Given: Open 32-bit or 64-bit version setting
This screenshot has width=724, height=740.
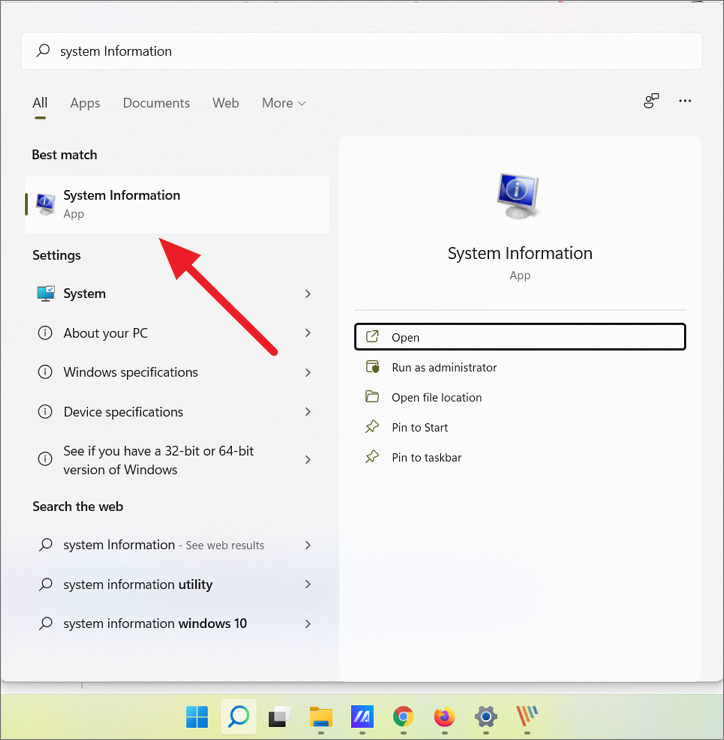Looking at the screenshot, I should [x=177, y=460].
